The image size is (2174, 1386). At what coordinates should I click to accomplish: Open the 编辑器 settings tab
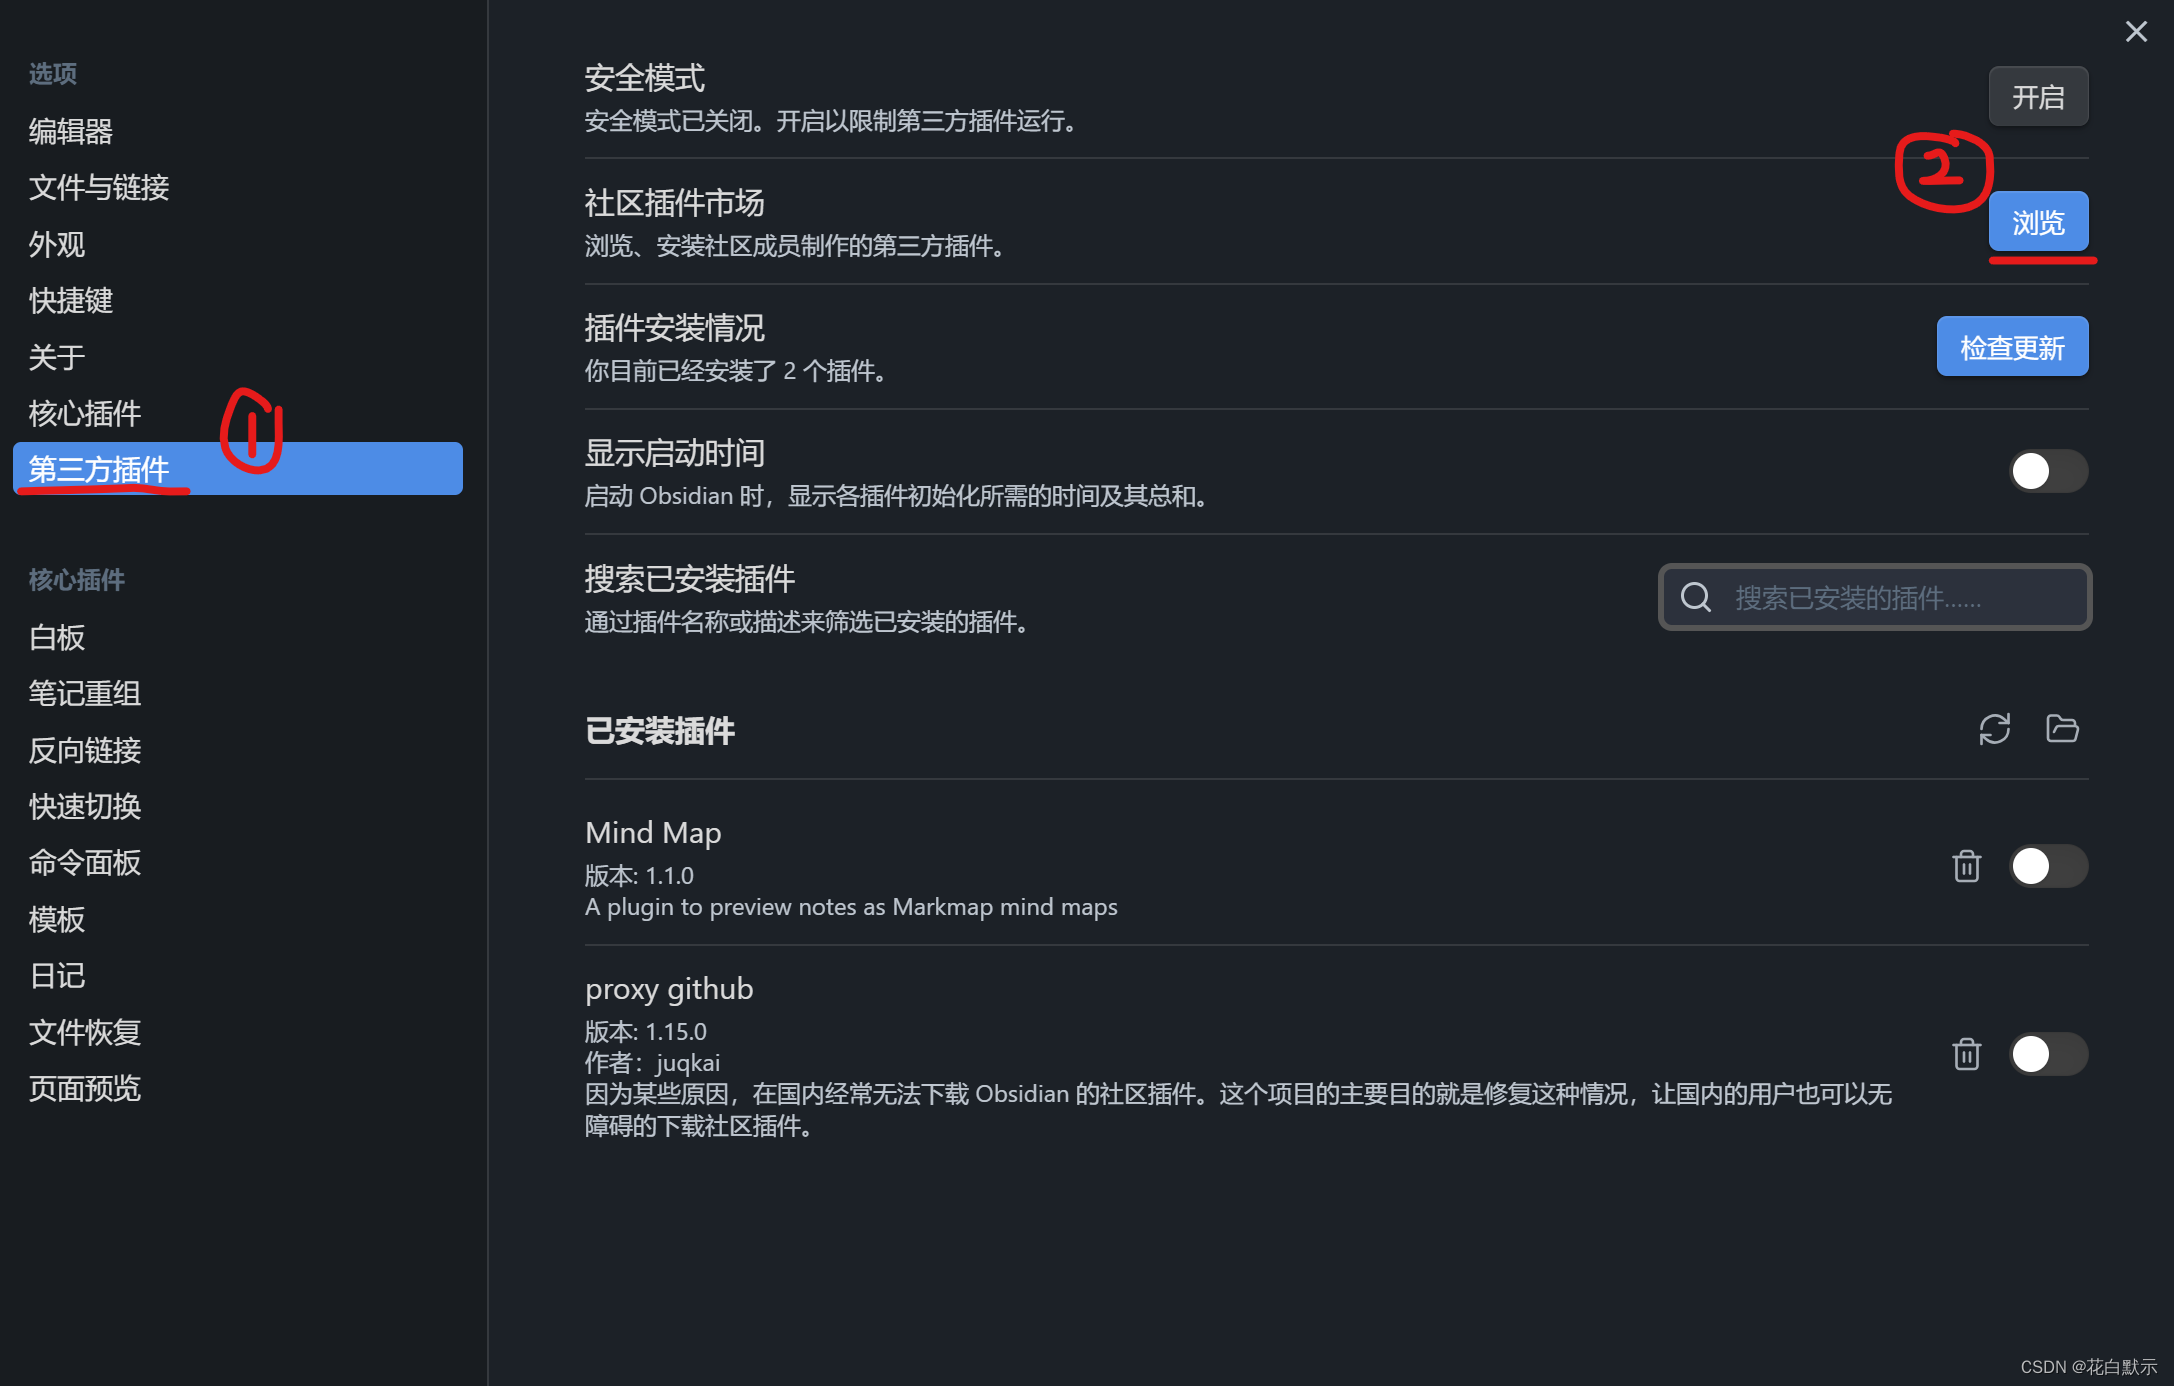[71, 131]
